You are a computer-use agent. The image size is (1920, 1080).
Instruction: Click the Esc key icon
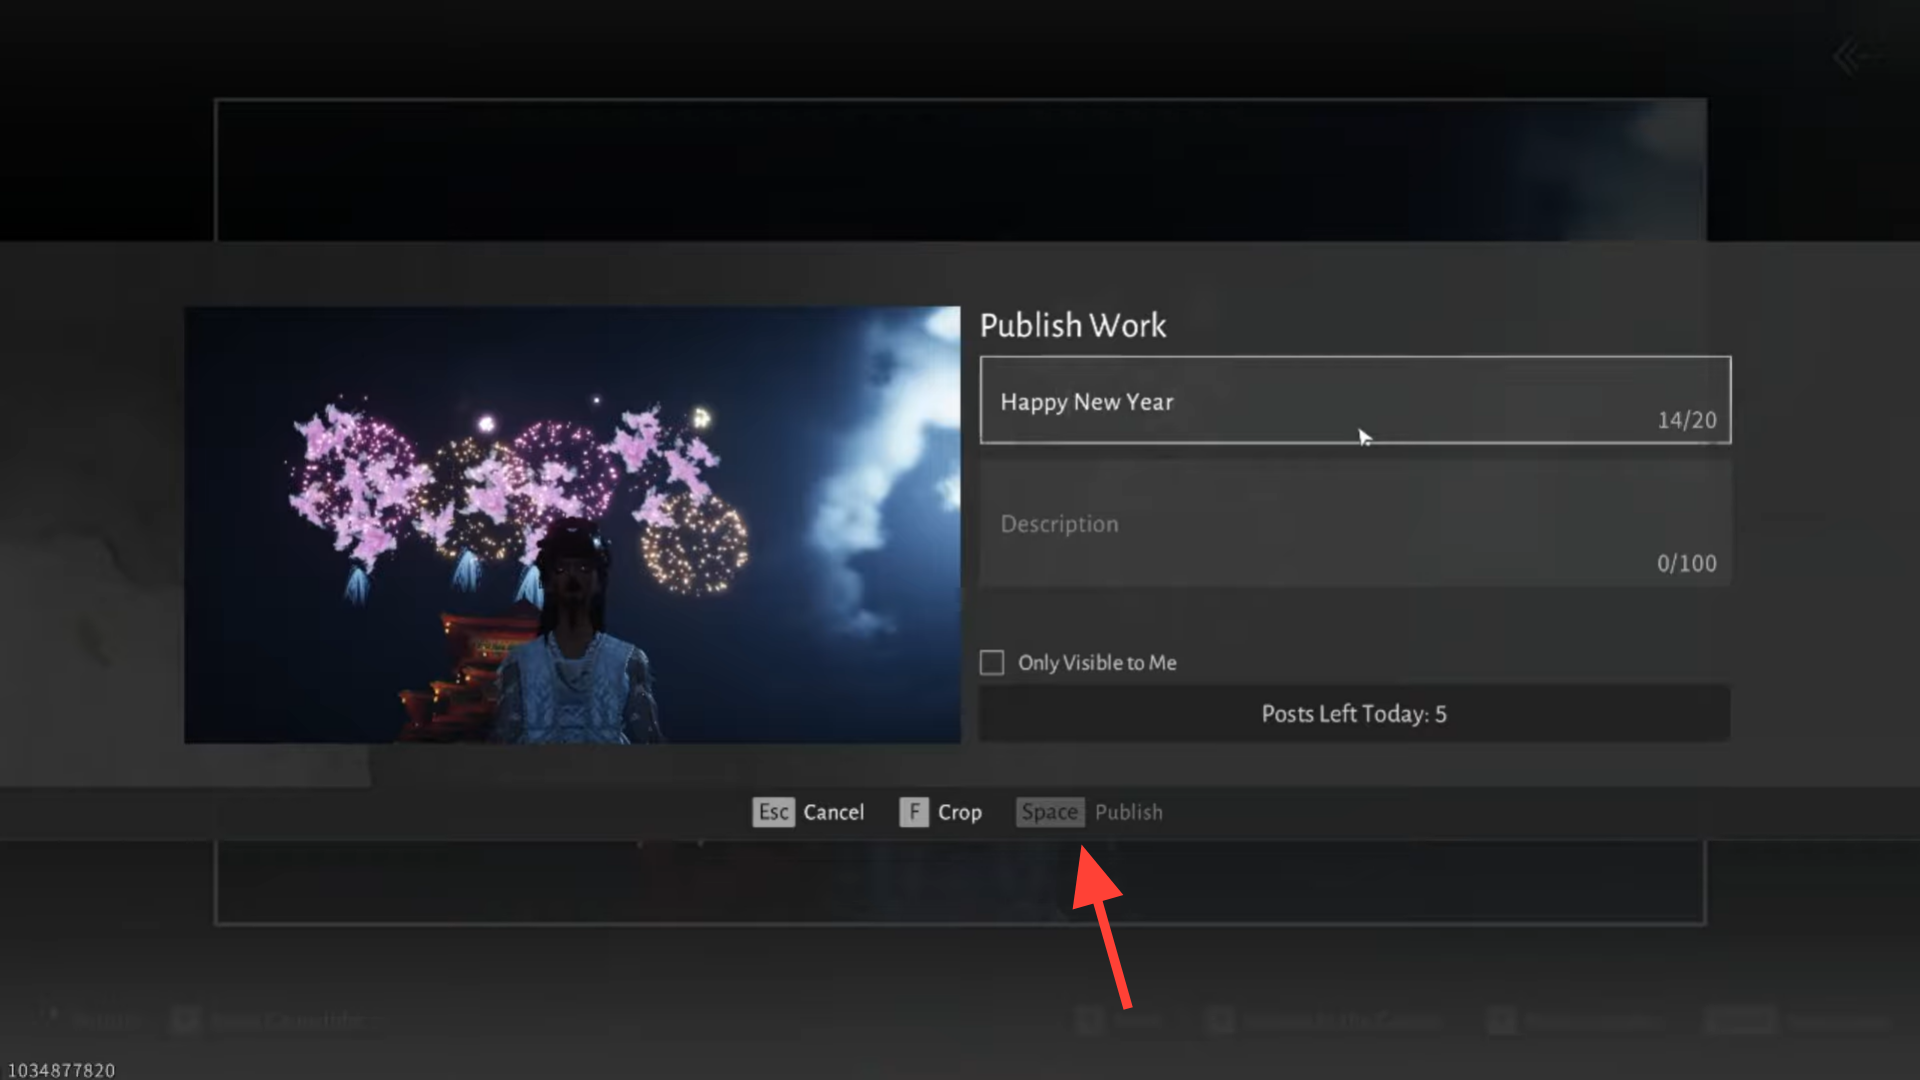(773, 812)
